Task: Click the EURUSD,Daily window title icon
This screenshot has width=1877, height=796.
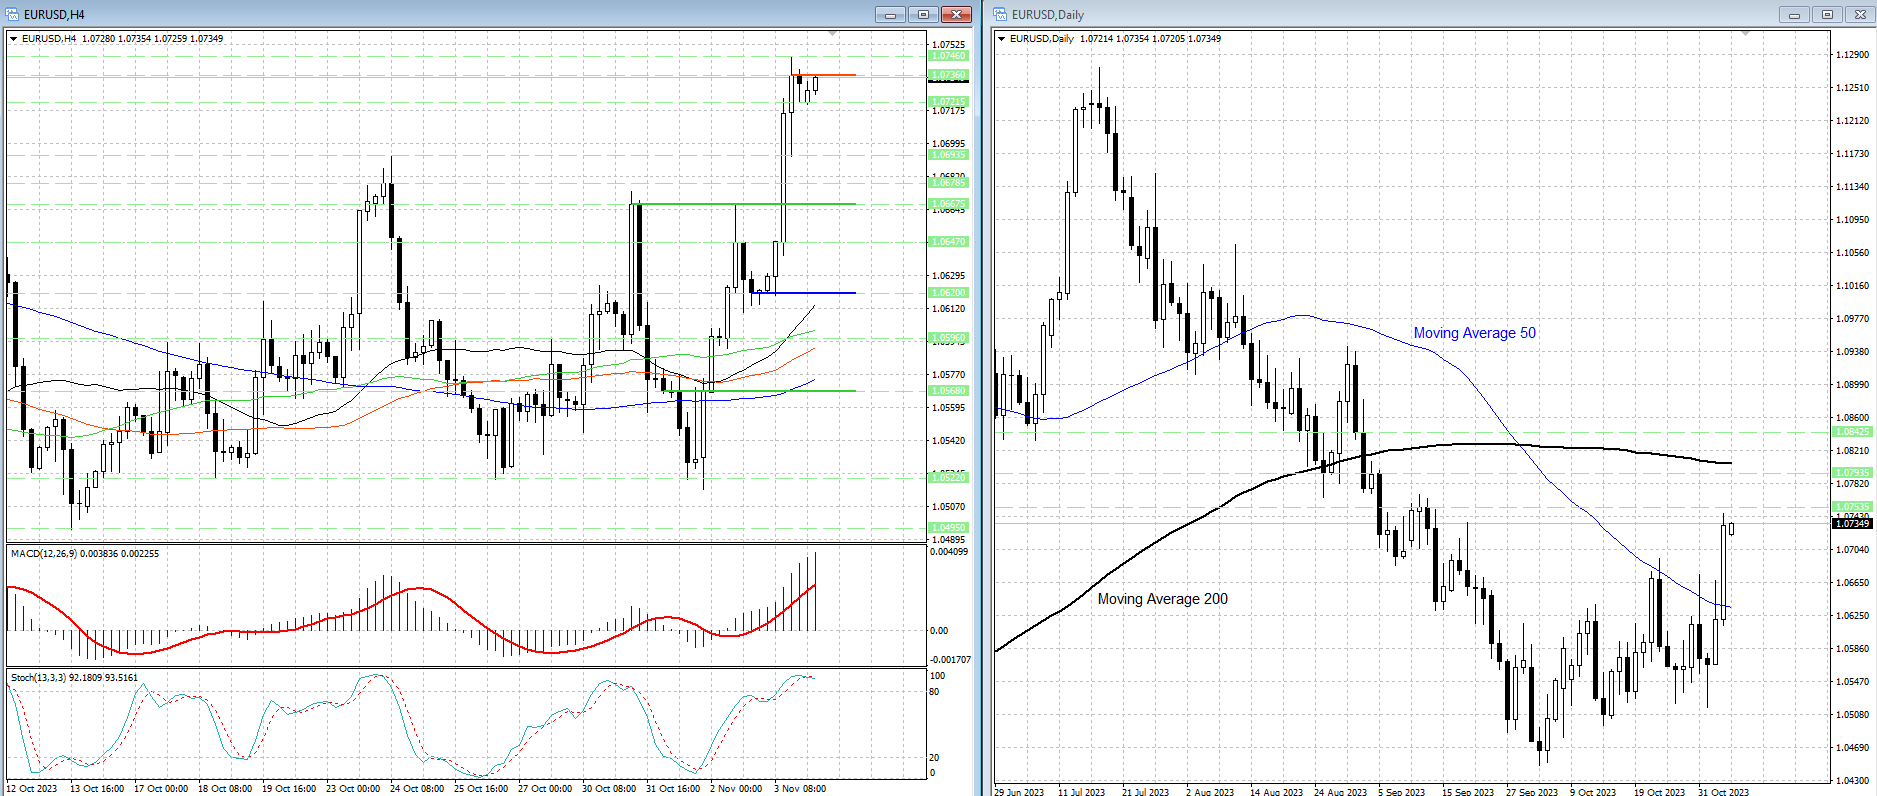Action: (x=1000, y=14)
